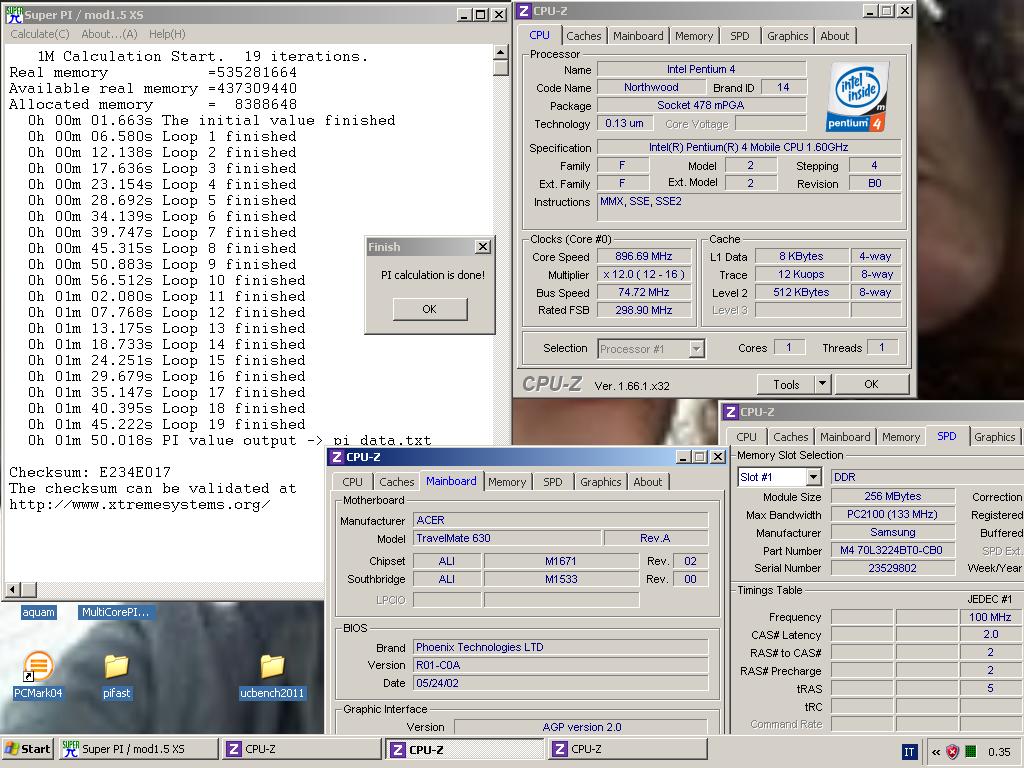Click OK button in CPU-Z CPU window

[871, 384]
